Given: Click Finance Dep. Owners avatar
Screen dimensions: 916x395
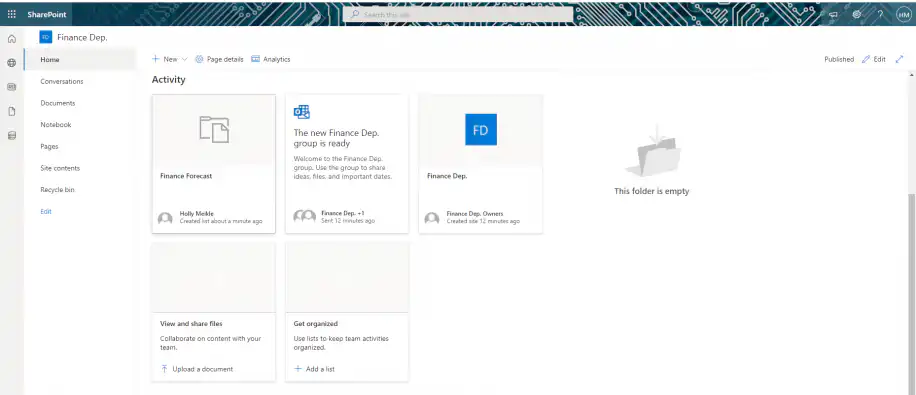Looking at the screenshot, I should point(432,218).
